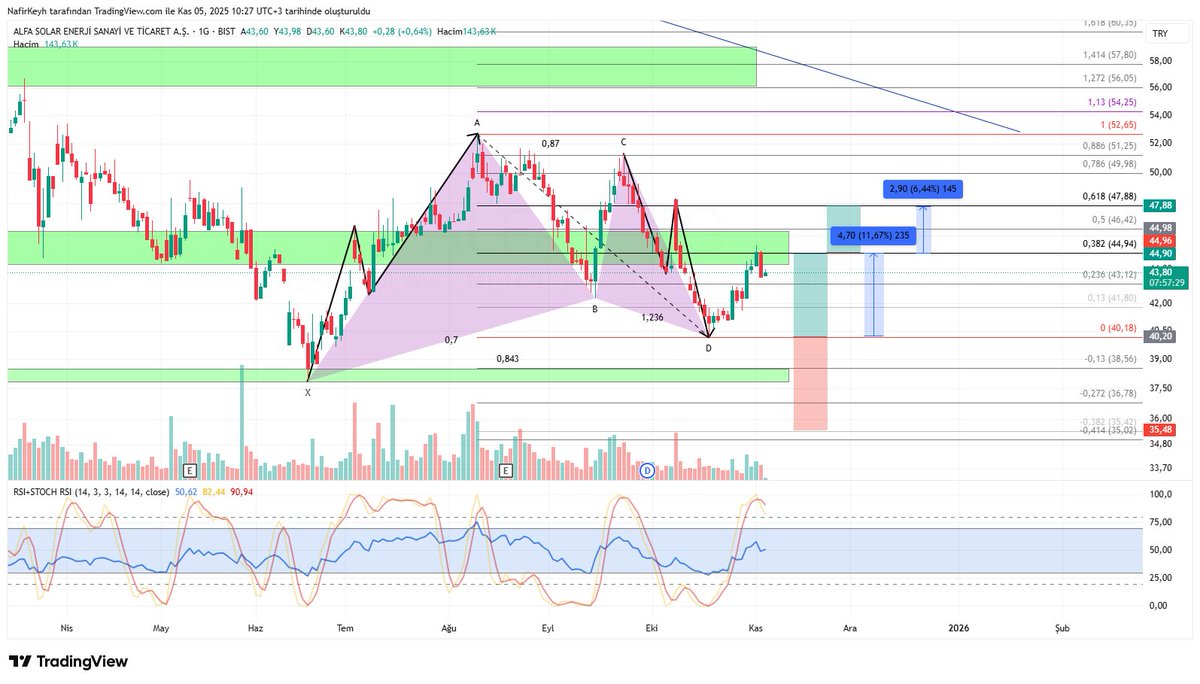
Task: Click the 100,0 RSI axis label
Action: [1160, 494]
